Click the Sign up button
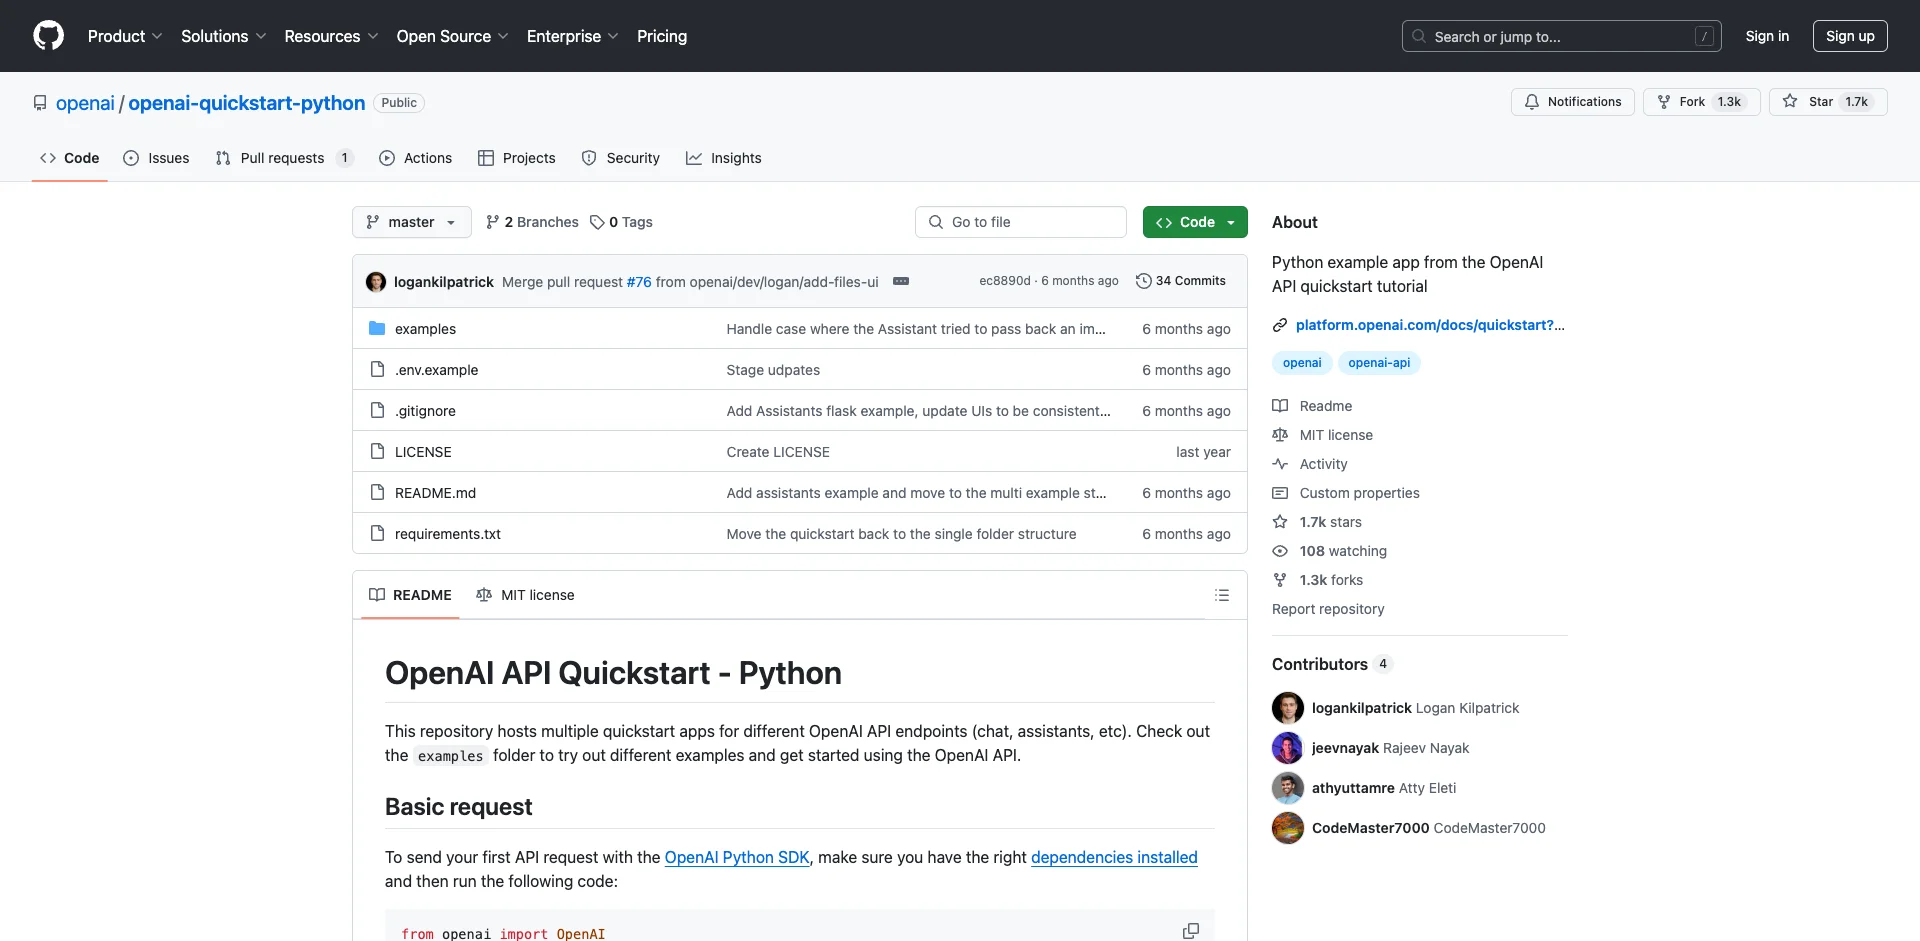The height and width of the screenshot is (941, 1920). (x=1850, y=36)
